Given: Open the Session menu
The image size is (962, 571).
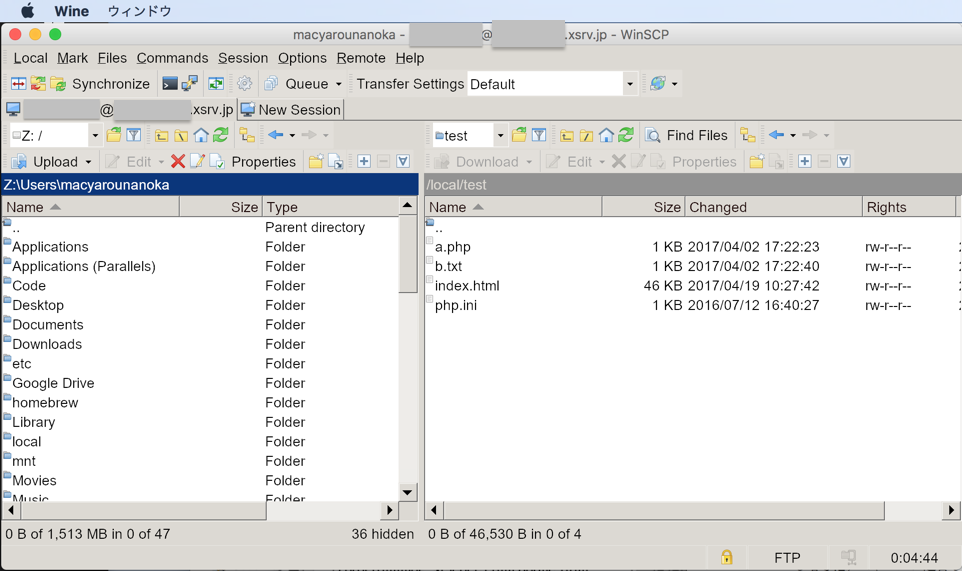Looking at the screenshot, I should pos(243,58).
